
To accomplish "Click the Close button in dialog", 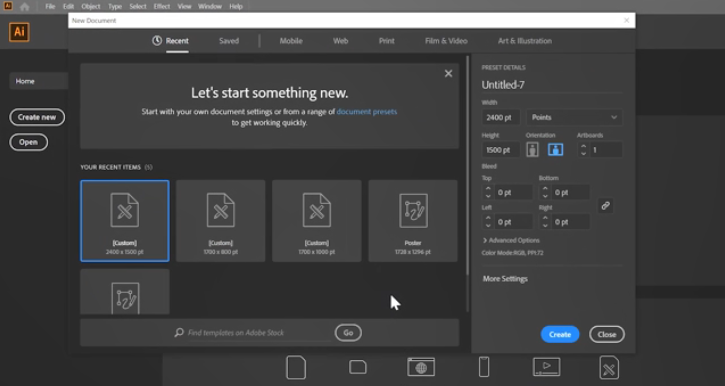I will point(607,334).
